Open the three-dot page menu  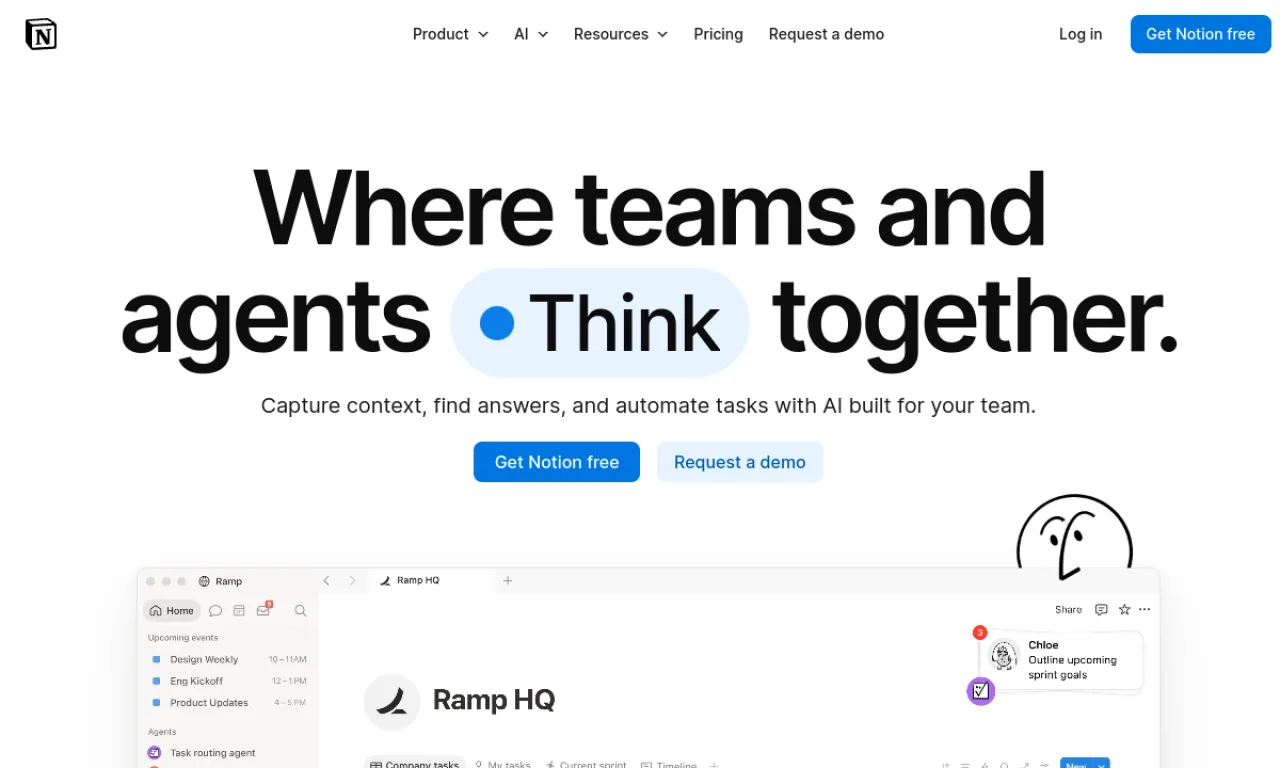point(1144,610)
